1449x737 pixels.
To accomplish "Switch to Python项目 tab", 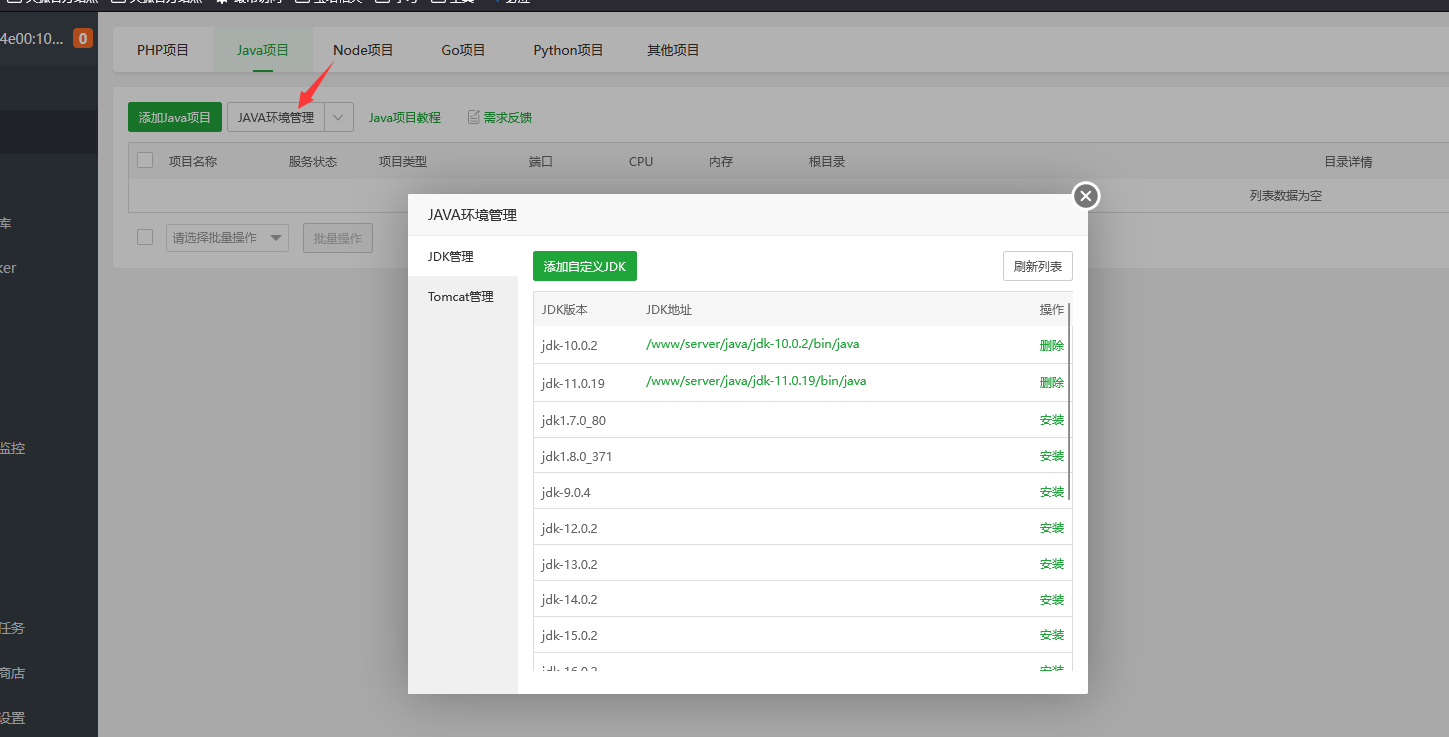I will click(x=568, y=50).
